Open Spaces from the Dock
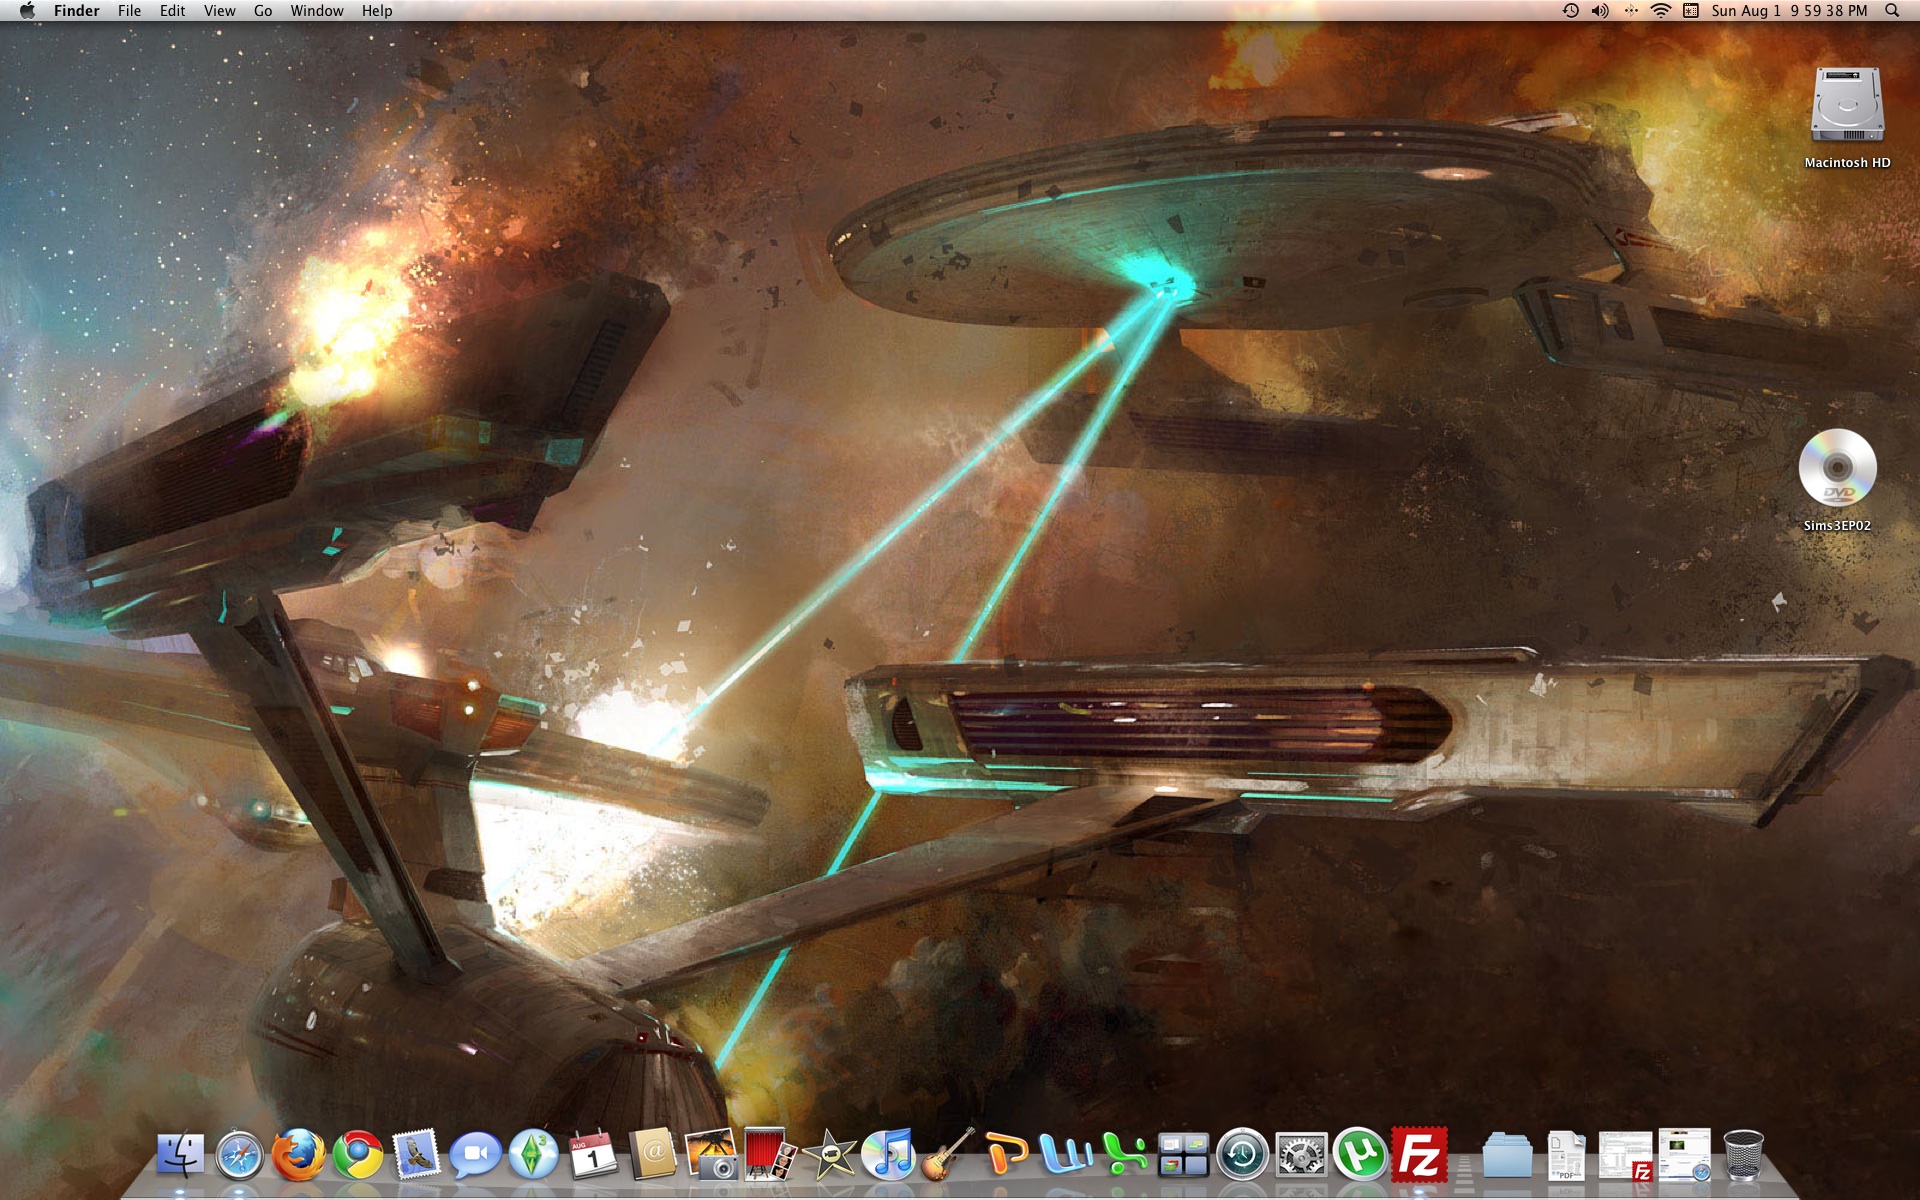Viewport: 1920px width, 1200px height. [1183, 1155]
